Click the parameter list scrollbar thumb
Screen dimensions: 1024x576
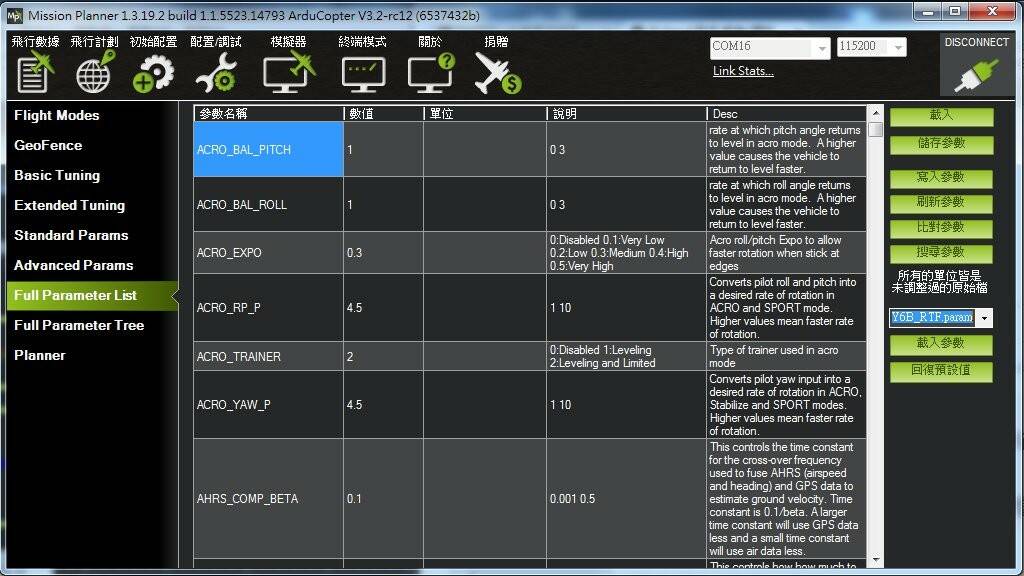[x=876, y=129]
